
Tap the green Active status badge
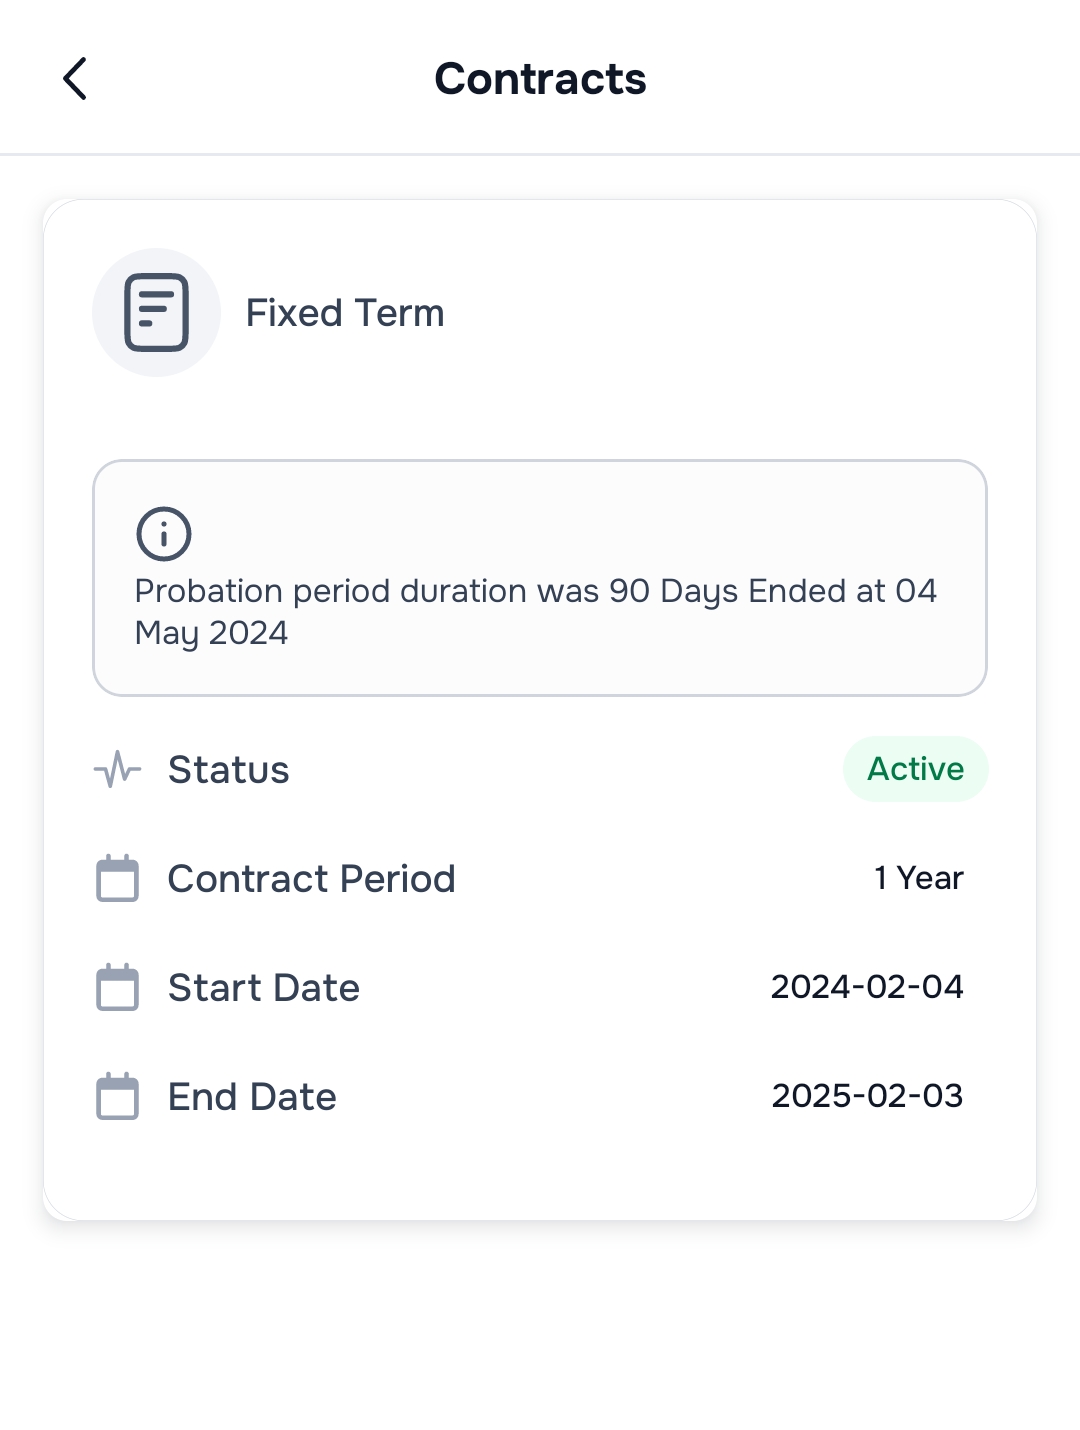coord(915,769)
